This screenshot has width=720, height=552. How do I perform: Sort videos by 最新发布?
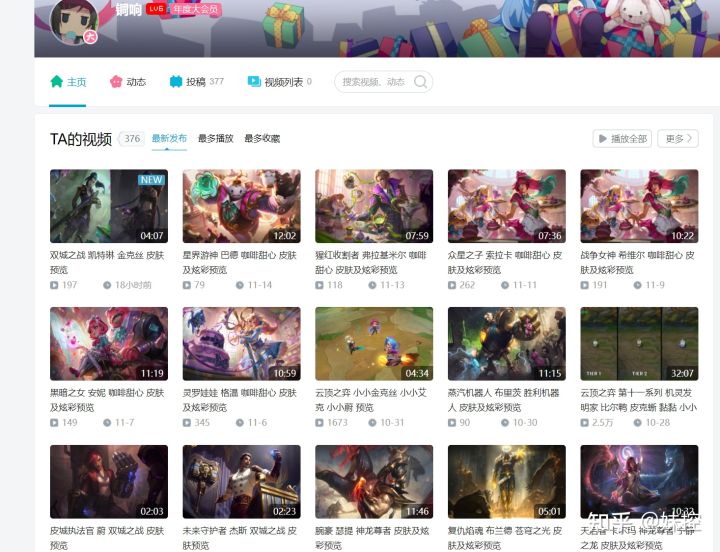[169, 138]
